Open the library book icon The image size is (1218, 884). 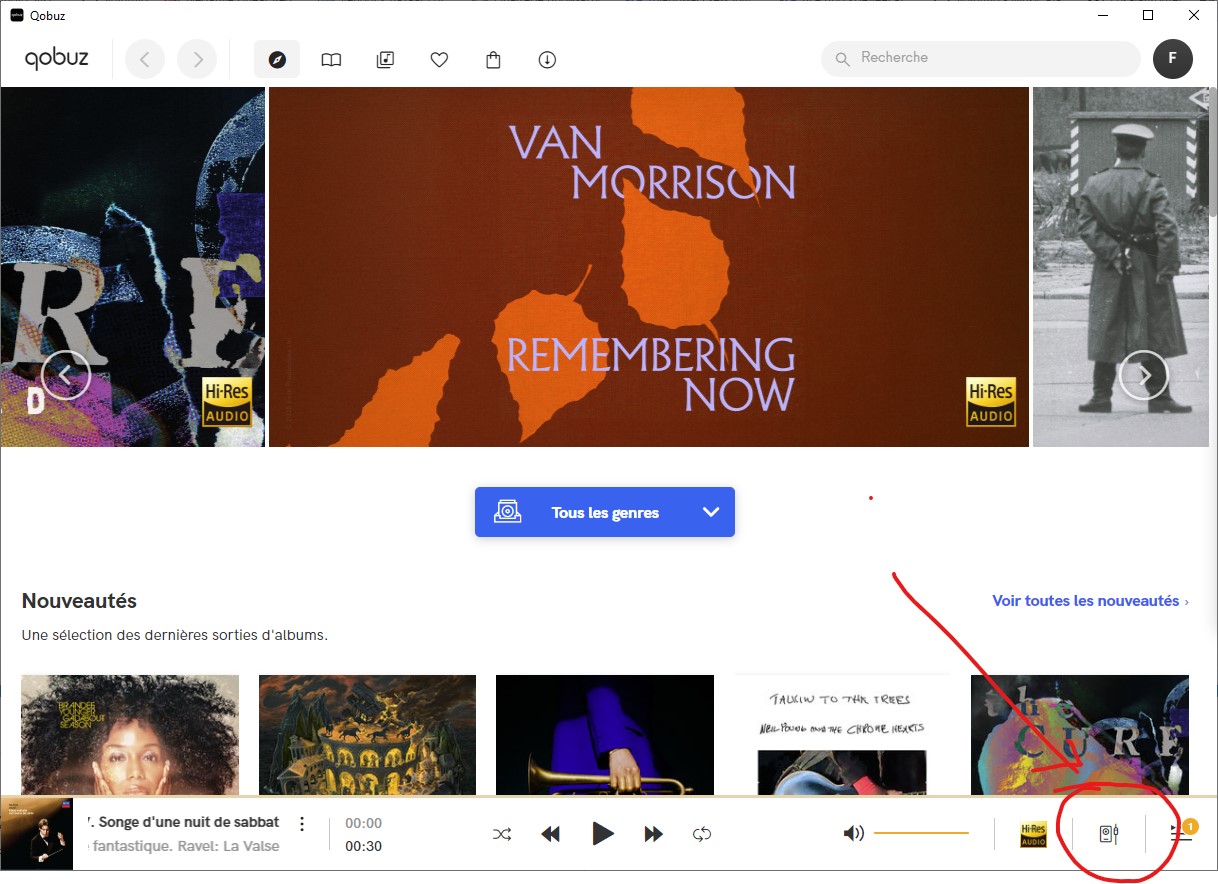[331, 60]
